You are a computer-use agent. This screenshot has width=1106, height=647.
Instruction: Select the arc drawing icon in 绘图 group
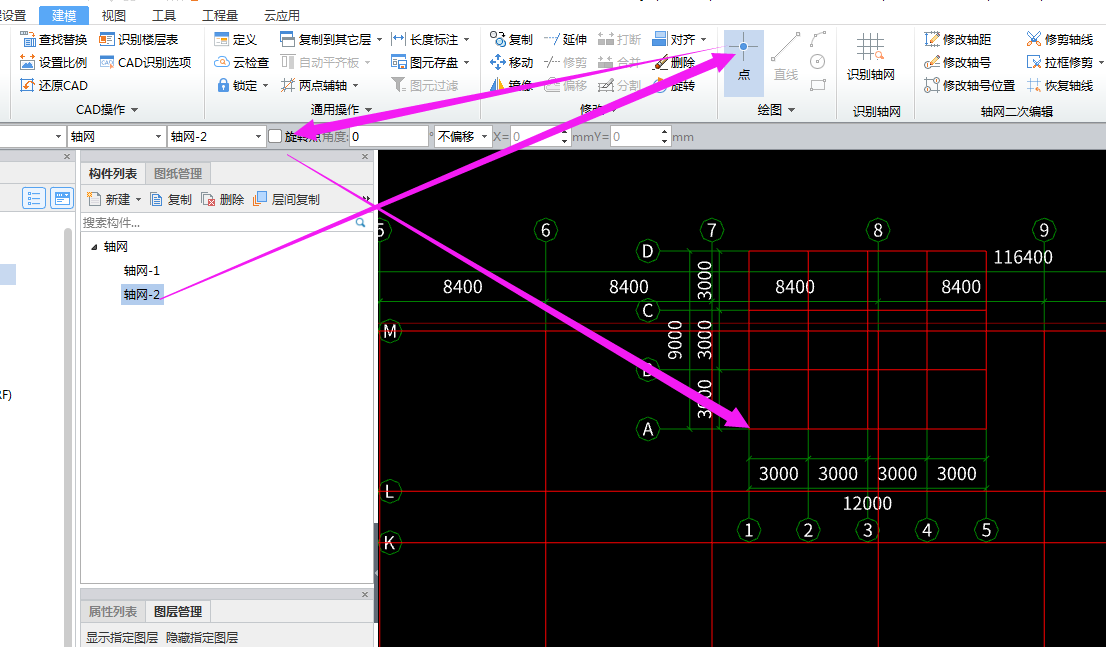point(818,39)
